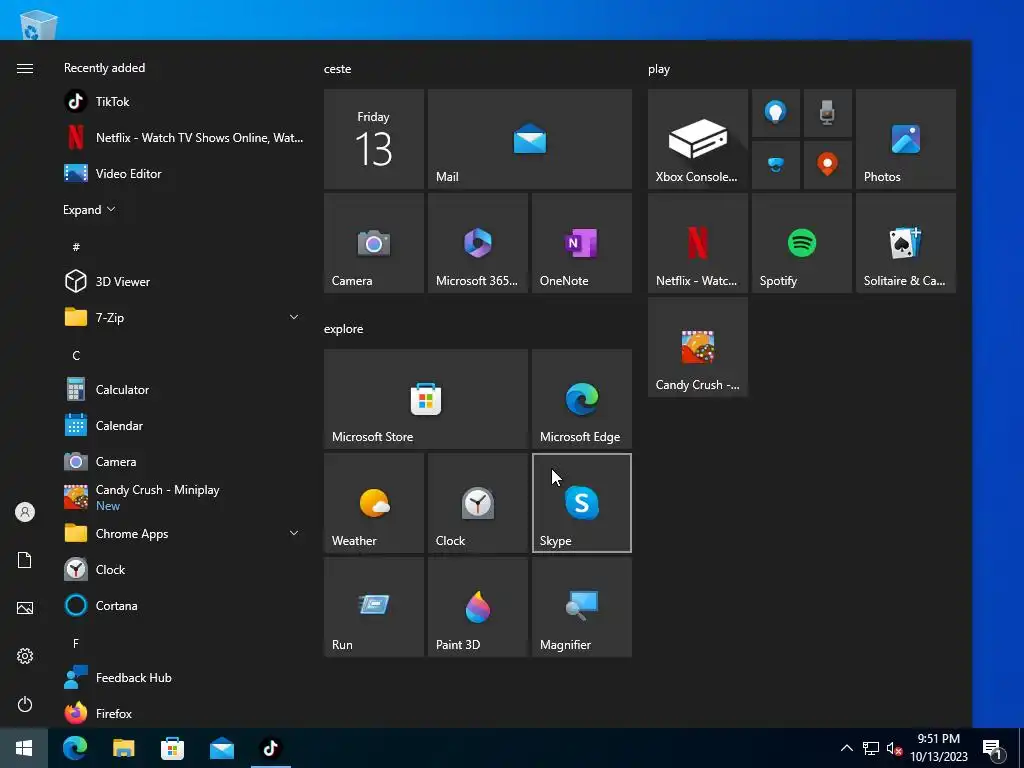The height and width of the screenshot is (768, 1024).
Task: Click the Windows Start button on taskbar
Action: [24, 748]
